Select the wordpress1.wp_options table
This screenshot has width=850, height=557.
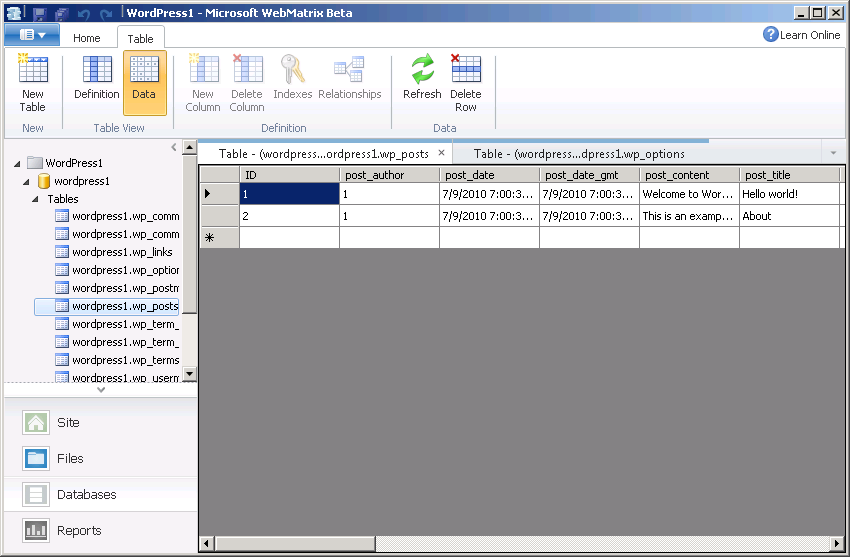point(117,270)
